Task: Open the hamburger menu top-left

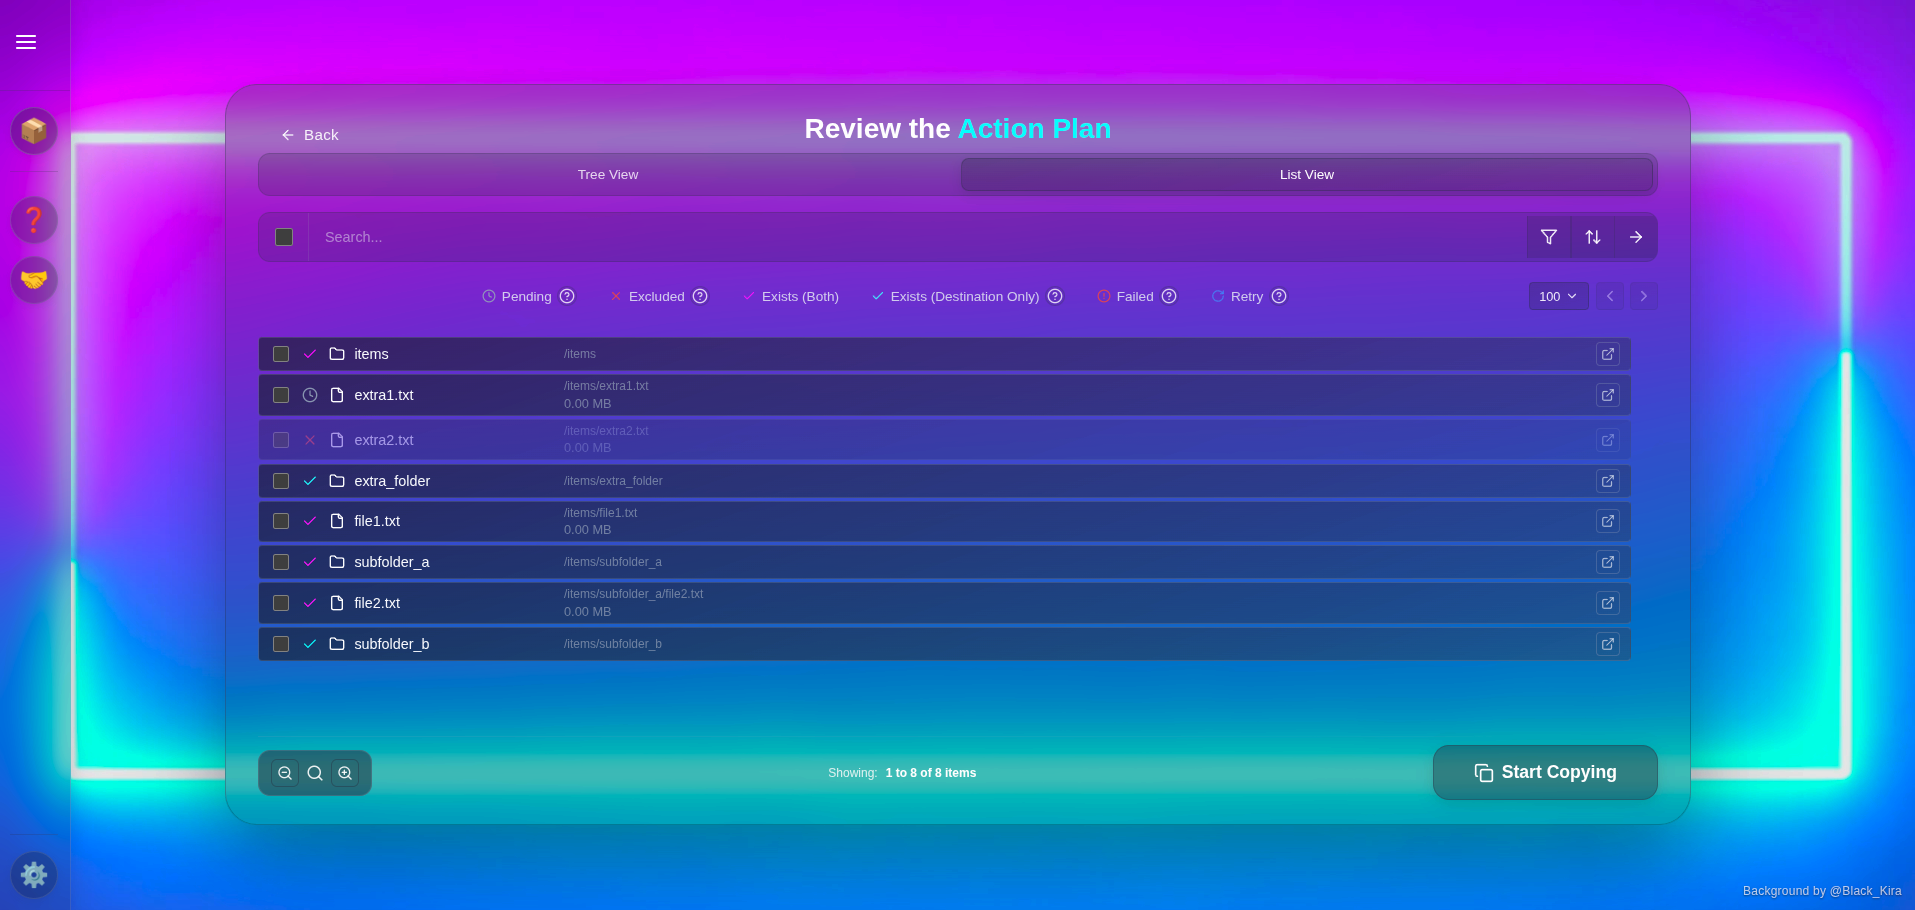Action: pyautogui.click(x=25, y=42)
